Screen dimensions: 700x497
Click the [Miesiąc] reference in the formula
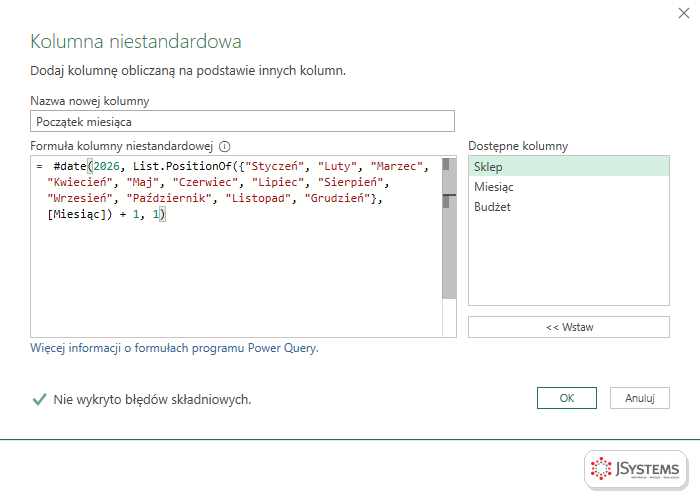[76, 214]
